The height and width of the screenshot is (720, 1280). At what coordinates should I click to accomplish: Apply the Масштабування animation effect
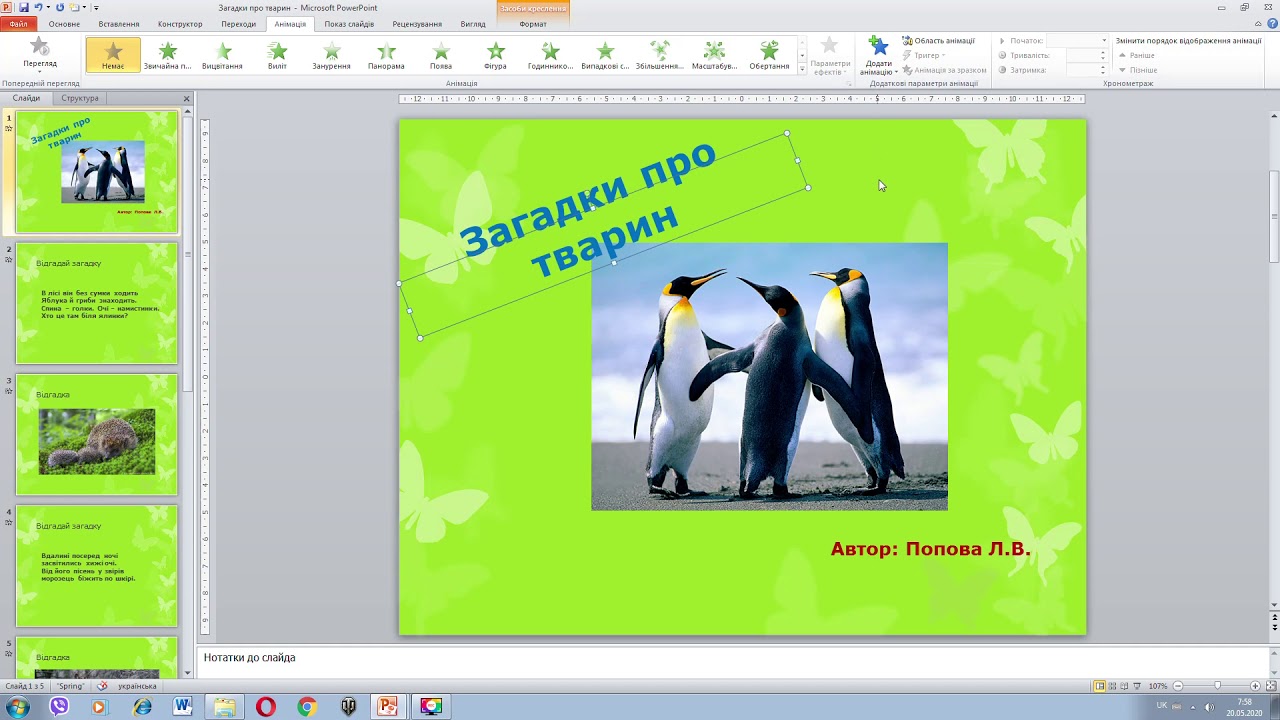(714, 55)
